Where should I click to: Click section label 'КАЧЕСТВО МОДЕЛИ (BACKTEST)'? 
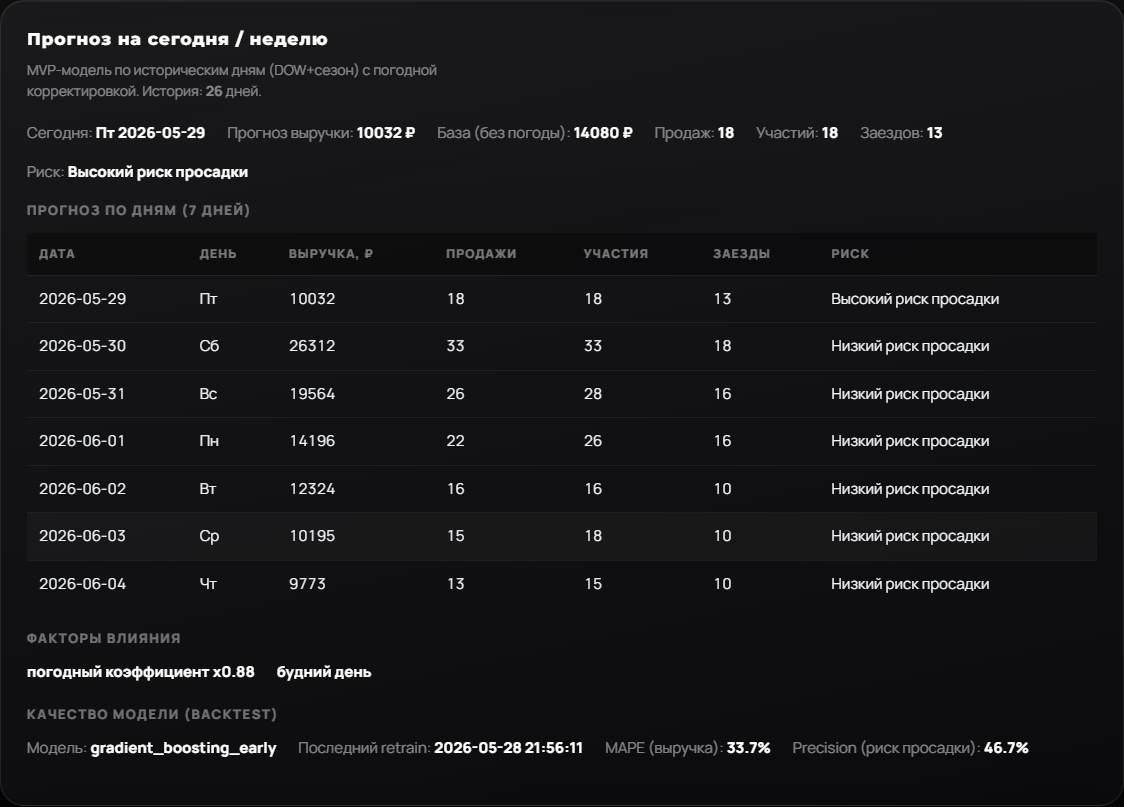[152, 715]
